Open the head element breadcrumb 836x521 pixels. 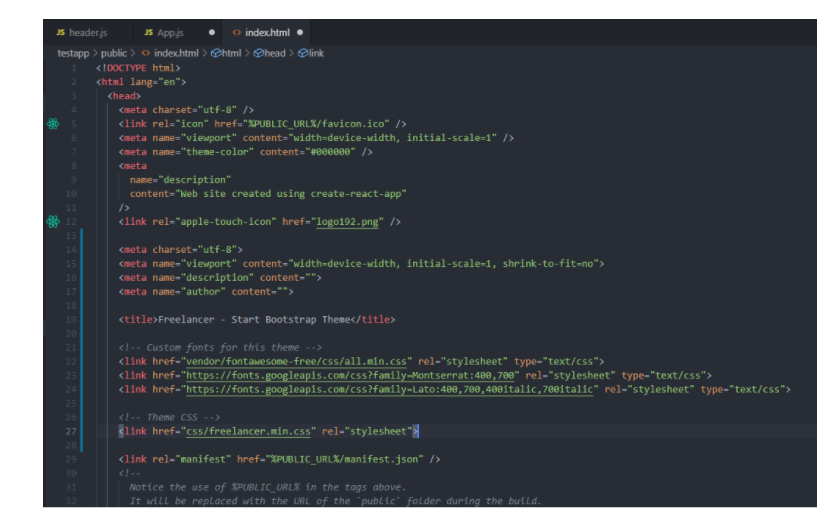tap(275, 53)
